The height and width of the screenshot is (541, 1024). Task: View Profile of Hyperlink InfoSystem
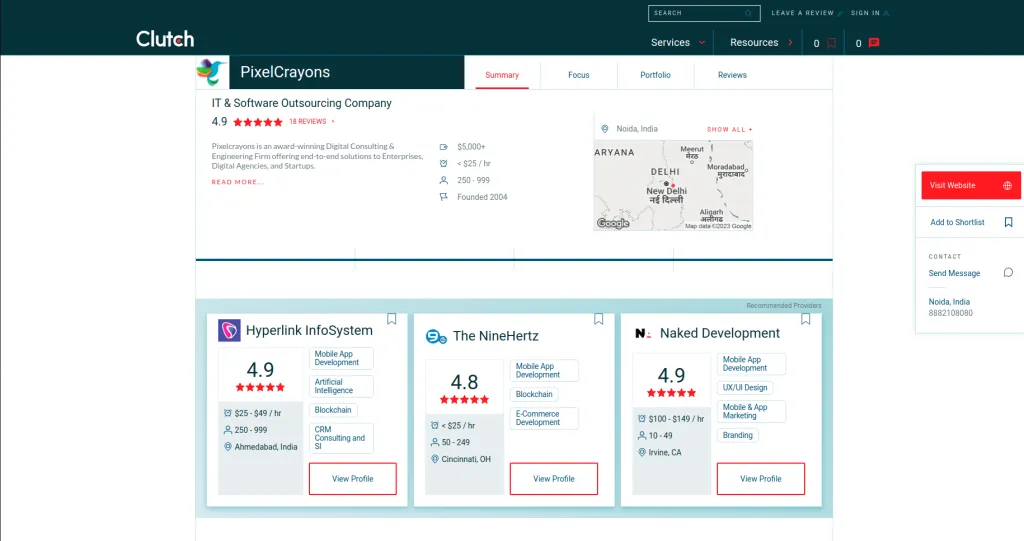(353, 479)
